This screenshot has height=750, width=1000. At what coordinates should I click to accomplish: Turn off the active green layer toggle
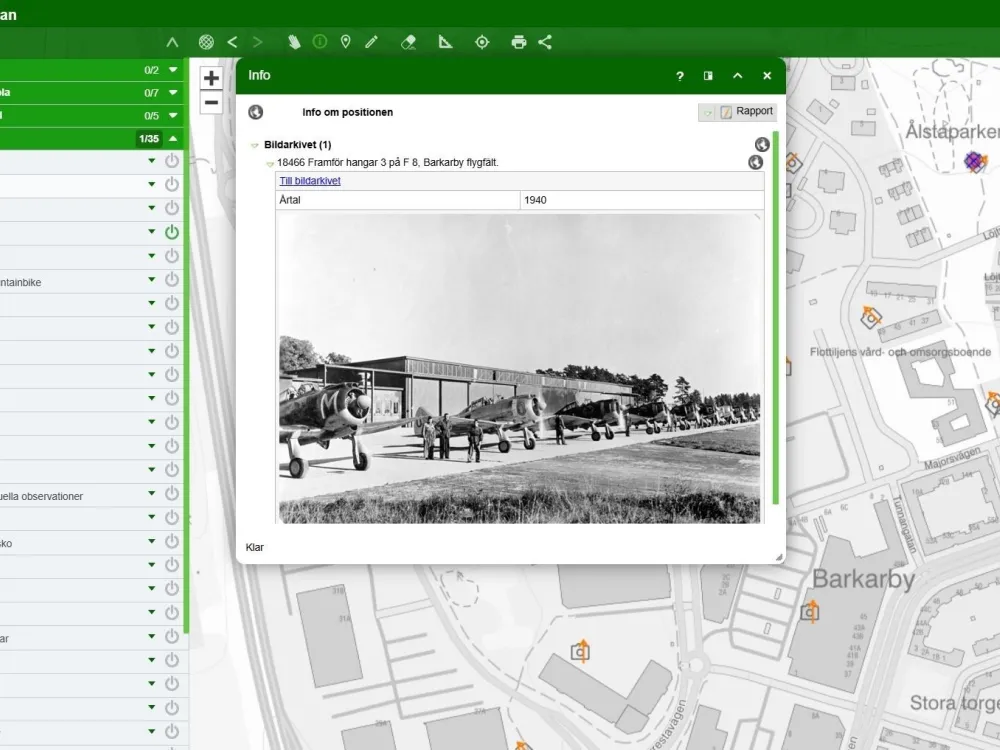(172, 232)
